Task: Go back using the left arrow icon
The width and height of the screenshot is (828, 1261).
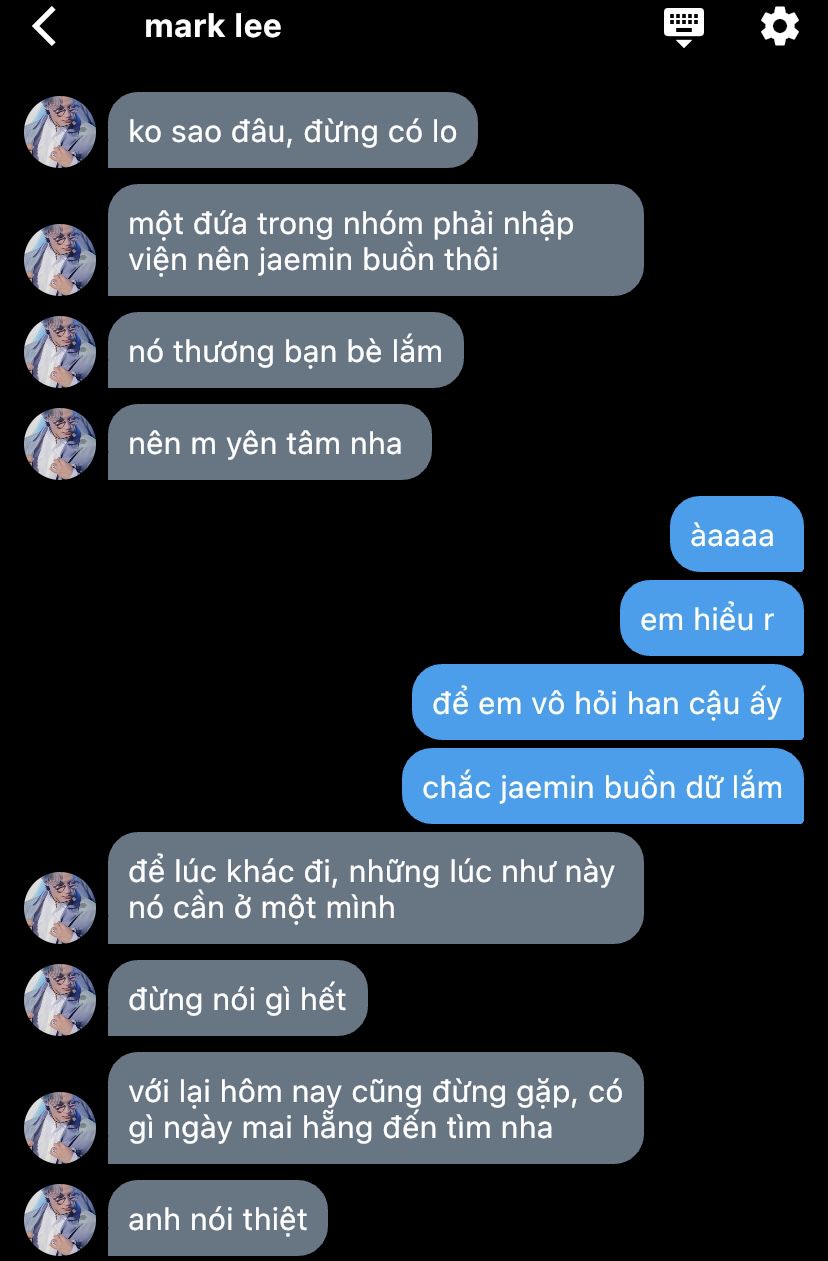Action: [44, 26]
